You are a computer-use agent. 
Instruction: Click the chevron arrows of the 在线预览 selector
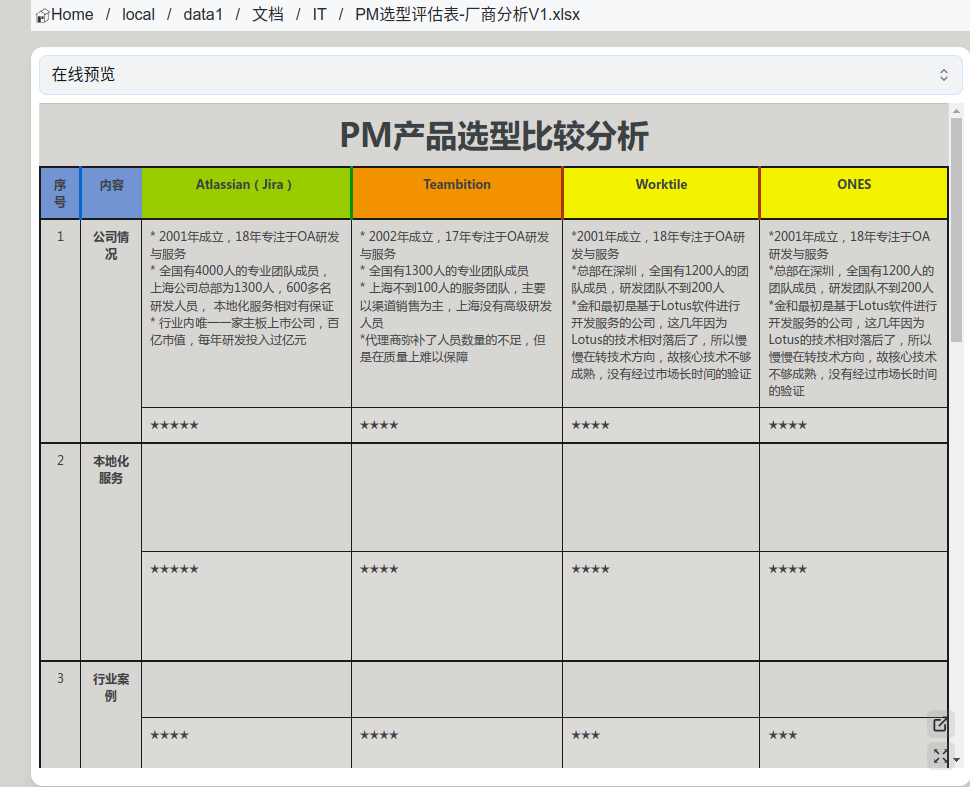pos(943,75)
